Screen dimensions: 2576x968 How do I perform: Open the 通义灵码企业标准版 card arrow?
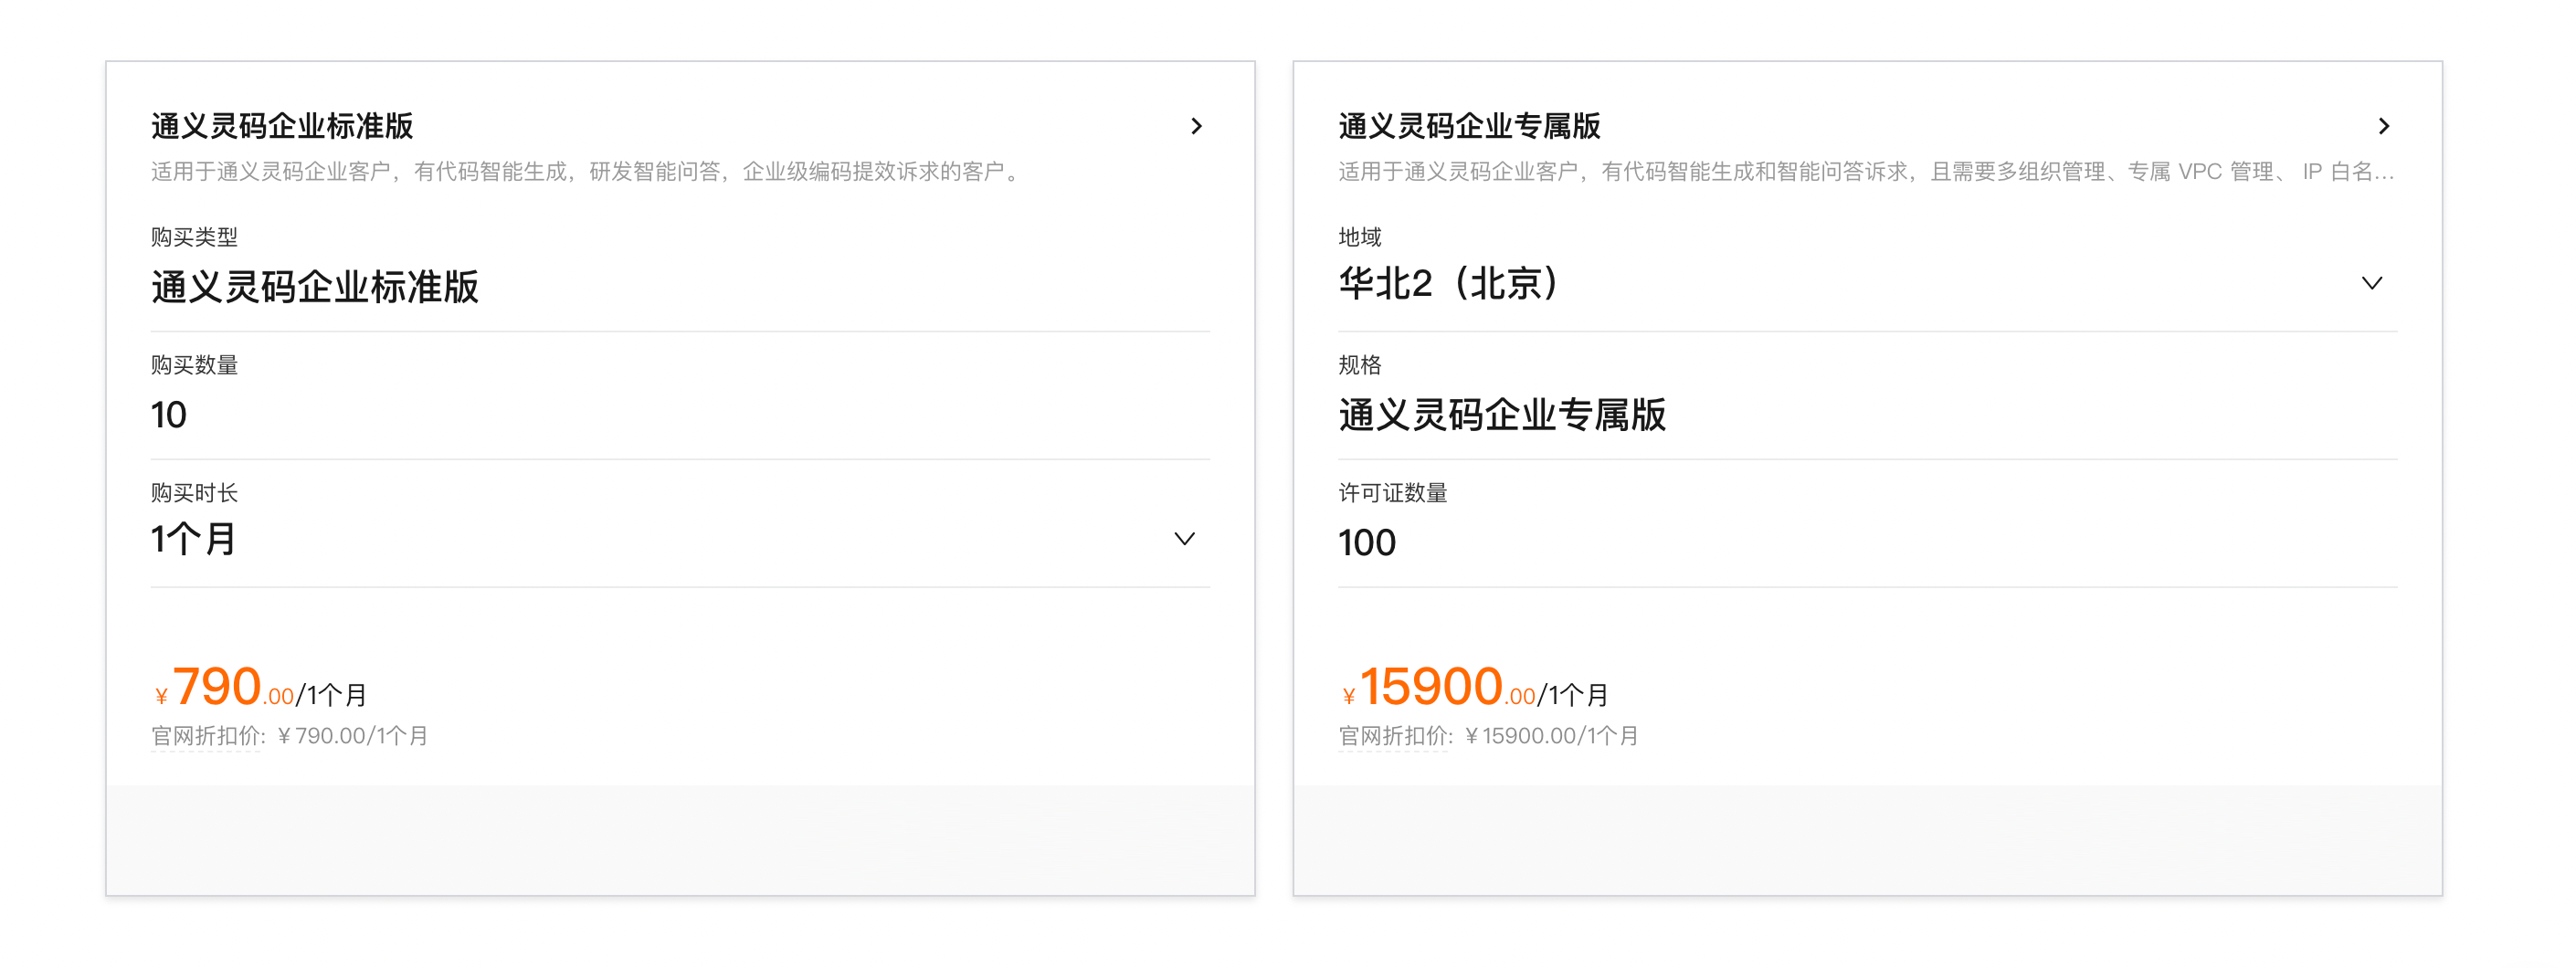tap(1196, 126)
